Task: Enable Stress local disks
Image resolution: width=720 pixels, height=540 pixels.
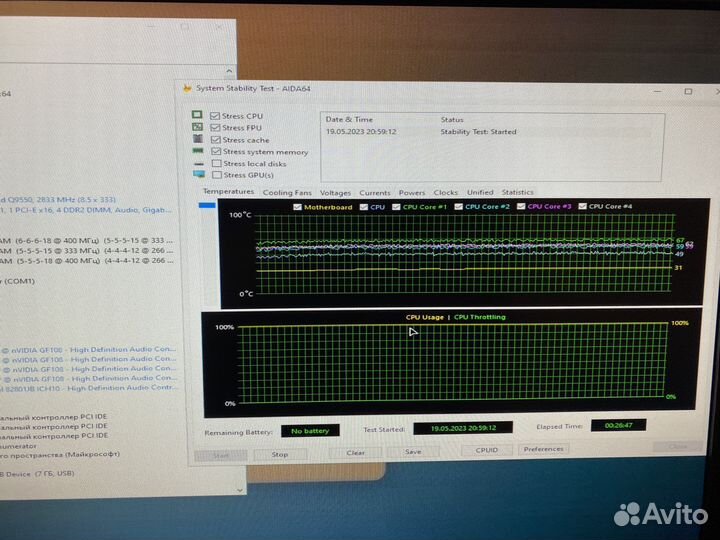Action: click(x=216, y=163)
